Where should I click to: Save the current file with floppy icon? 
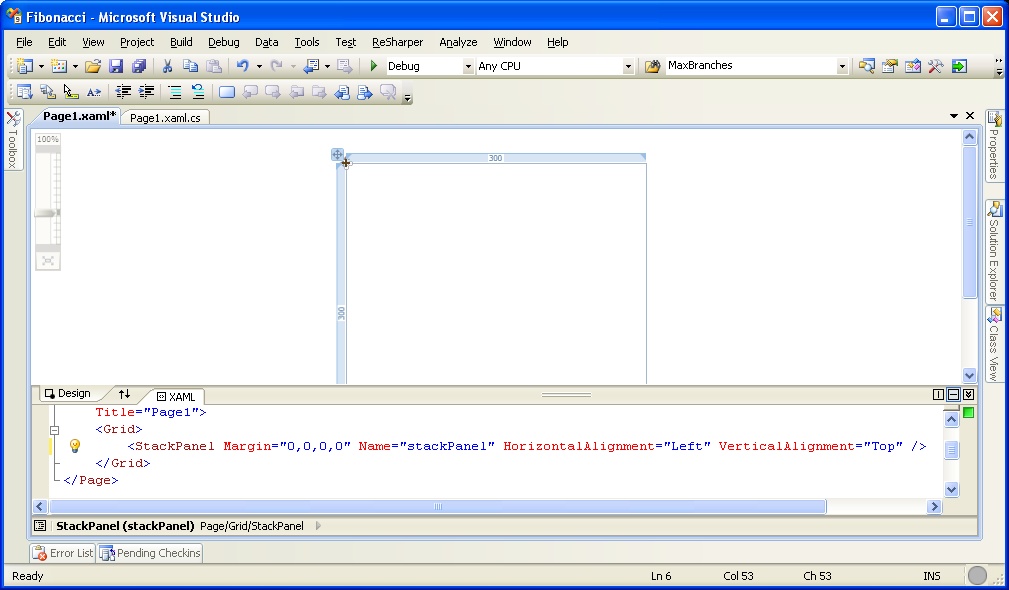pos(116,66)
